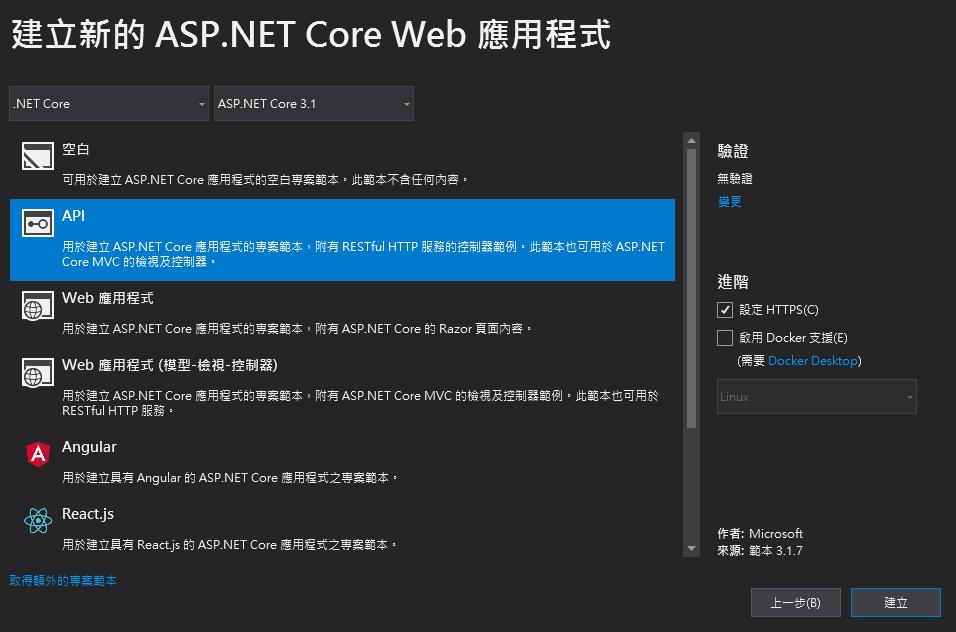The image size is (956, 632).
Task: Click the 取得額外的專案範本 link
Action: 63,581
